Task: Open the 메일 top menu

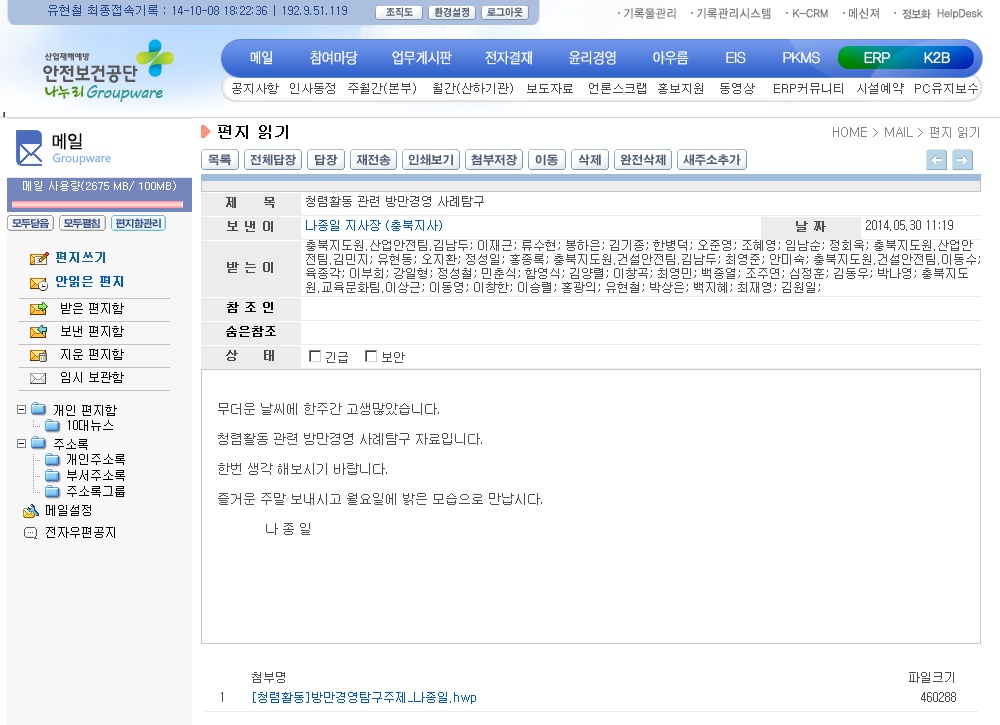Action: click(x=261, y=58)
